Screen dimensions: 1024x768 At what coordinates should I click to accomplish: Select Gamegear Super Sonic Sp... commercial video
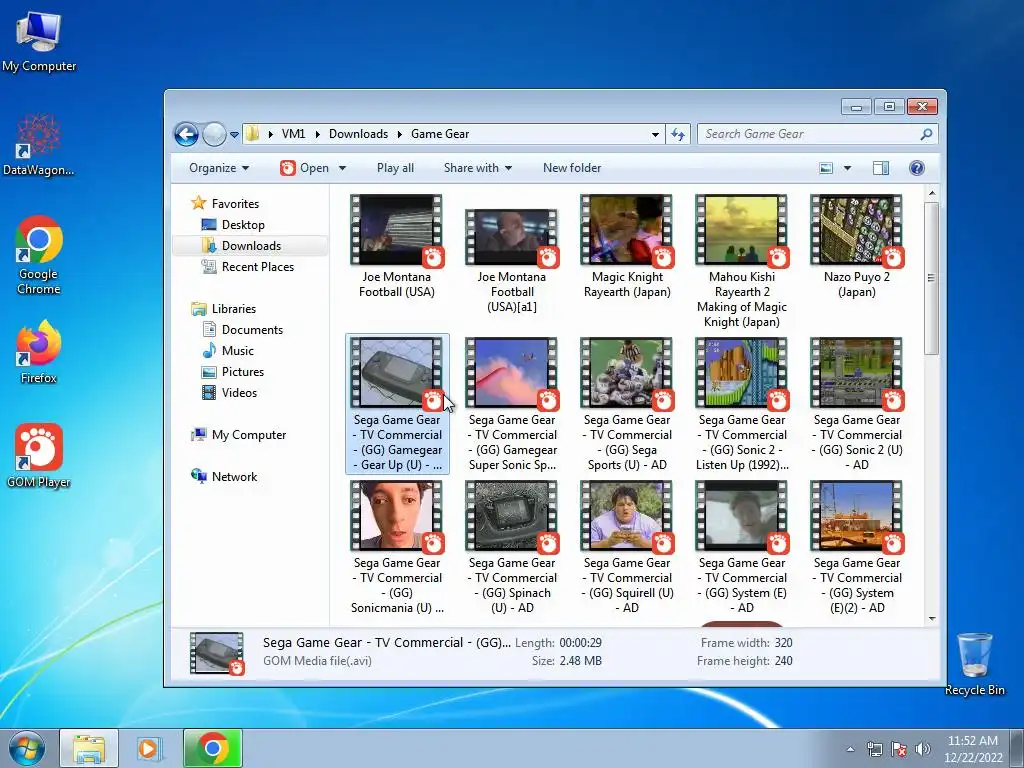click(x=511, y=404)
